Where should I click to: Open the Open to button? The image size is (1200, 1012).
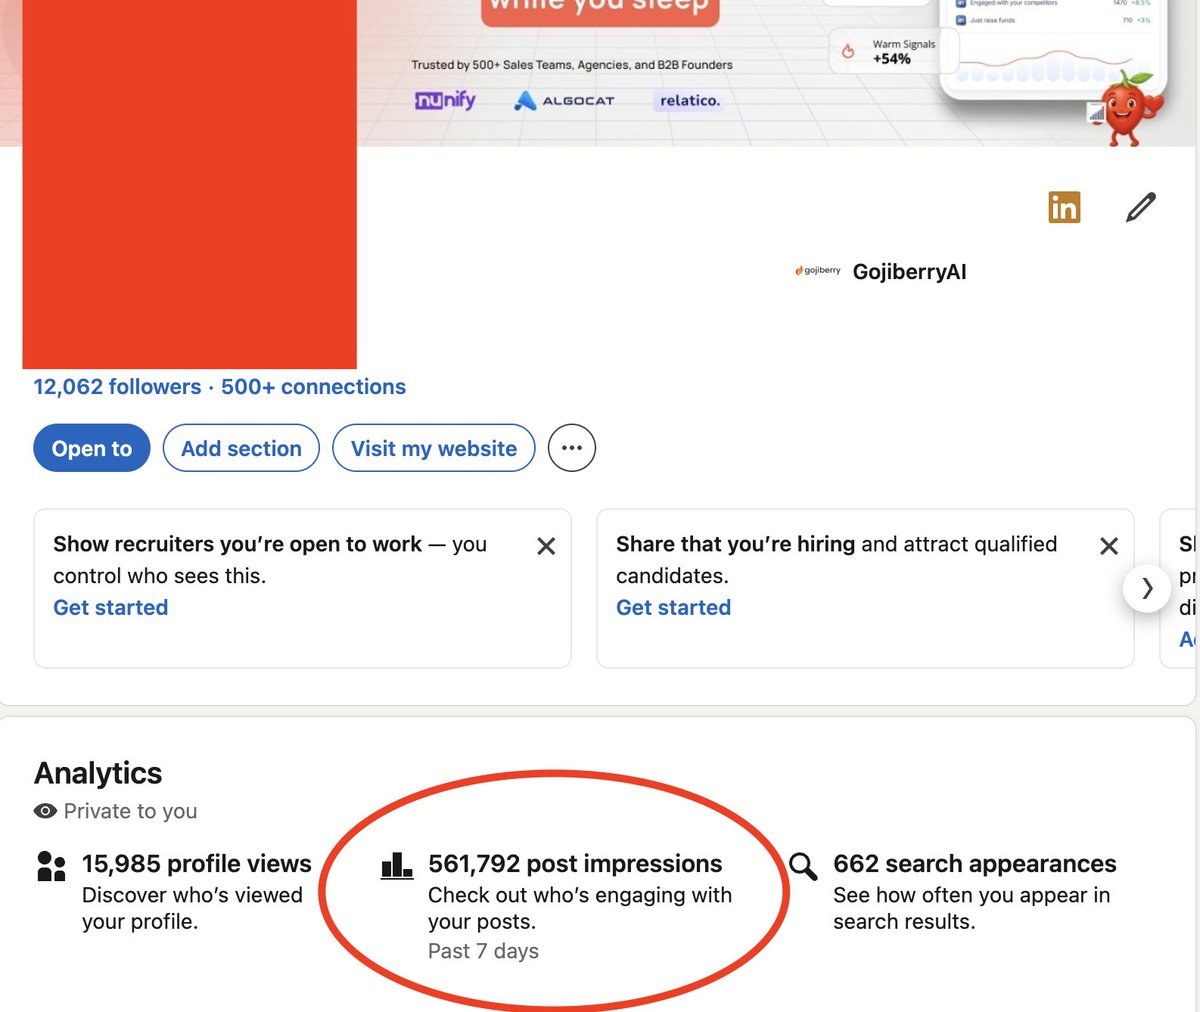click(91, 448)
